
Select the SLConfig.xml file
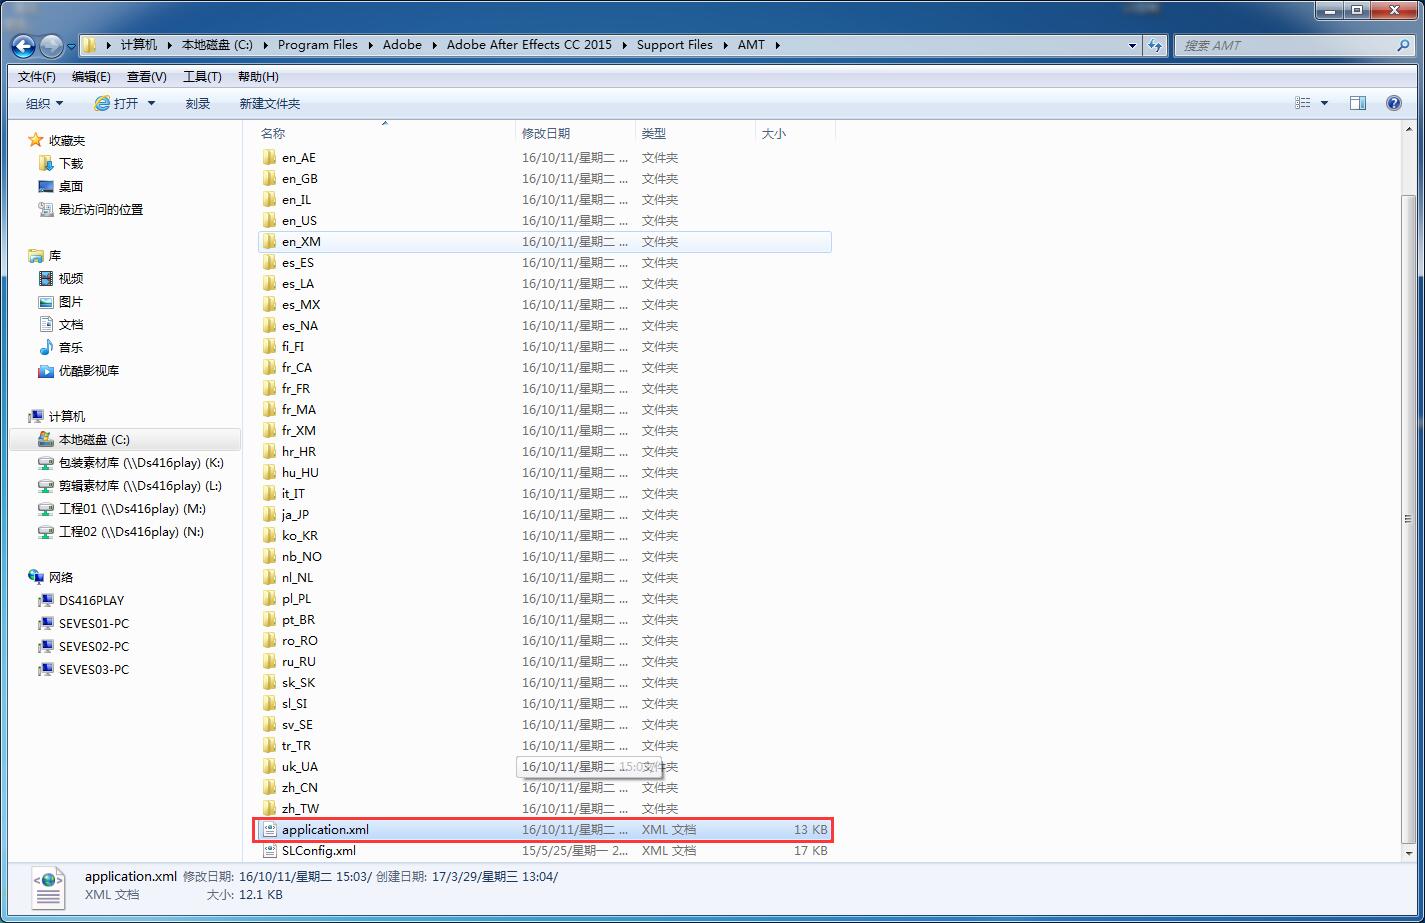tap(544, 850)
